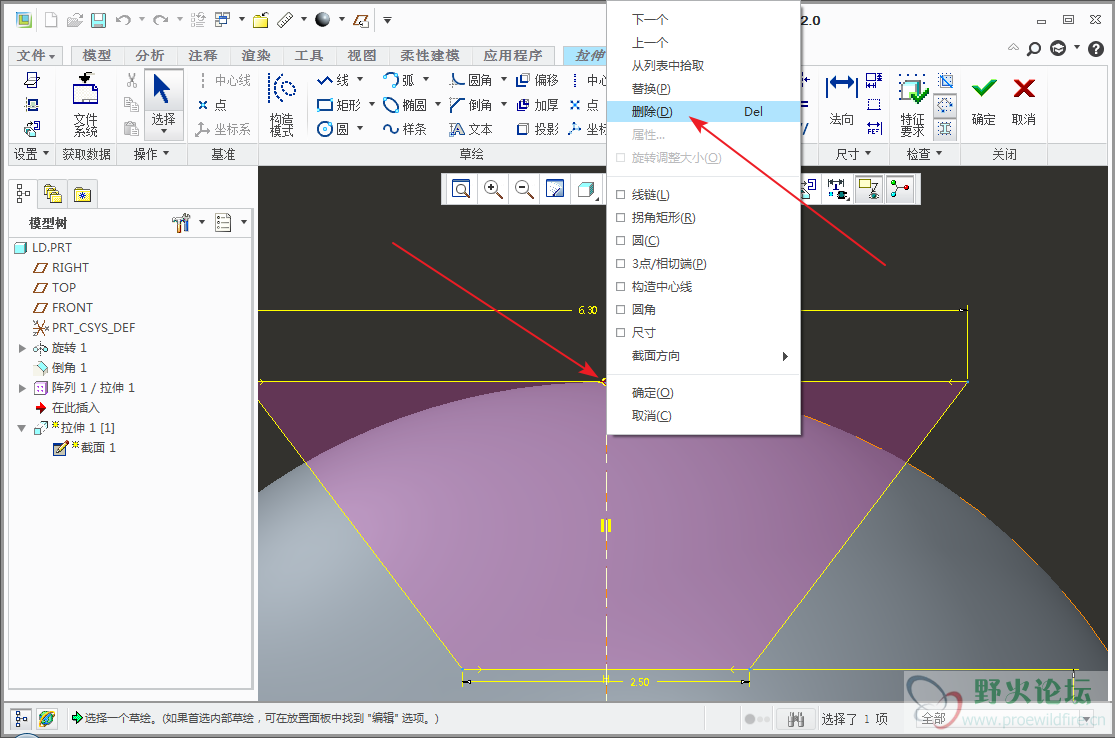Image resolution: width=1115 pixels, height=738 pixels.
Task: Zoom out using the graphics toolbar
Action: [524, 189]
